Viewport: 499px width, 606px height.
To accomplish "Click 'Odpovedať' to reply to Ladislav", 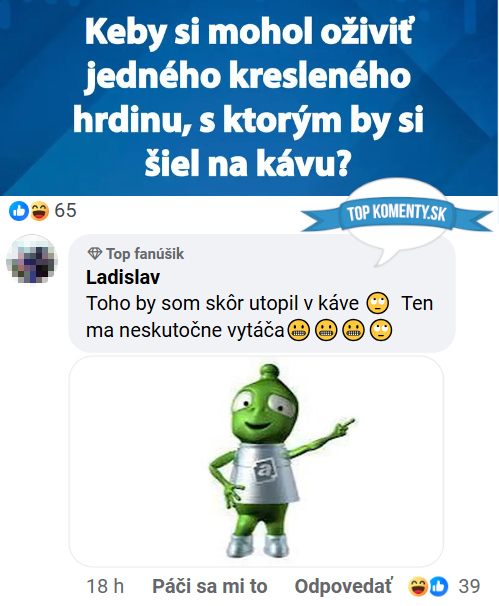I will click(344, 586).
